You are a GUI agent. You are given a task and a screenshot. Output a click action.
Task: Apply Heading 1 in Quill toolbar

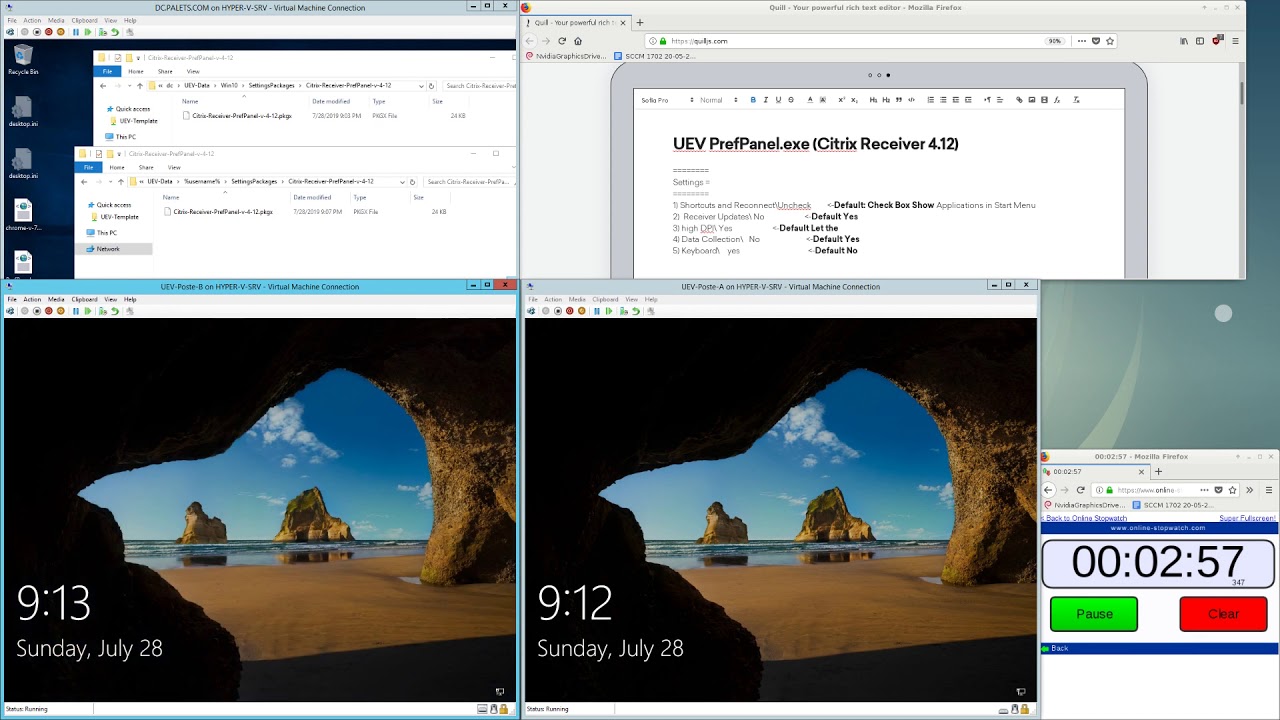873,100
